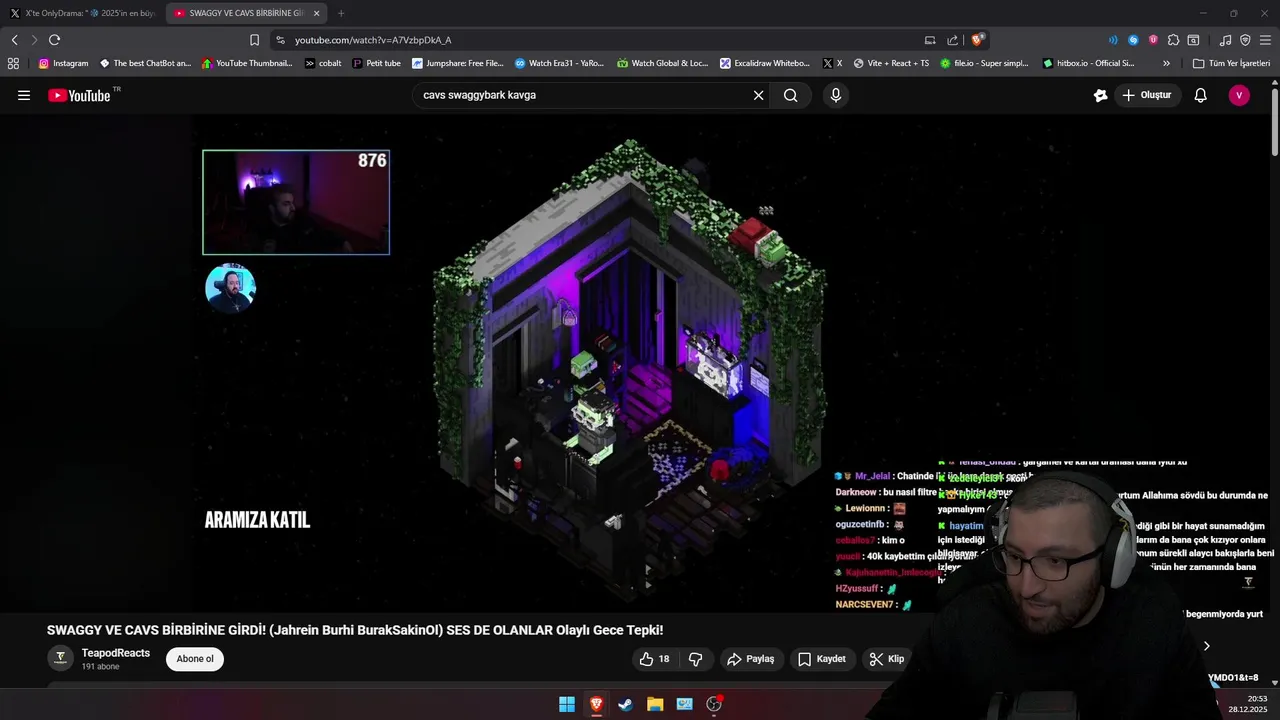Go forward in browser history
This screenshot has width=1280, height=720.
click(x=34, y=40)
